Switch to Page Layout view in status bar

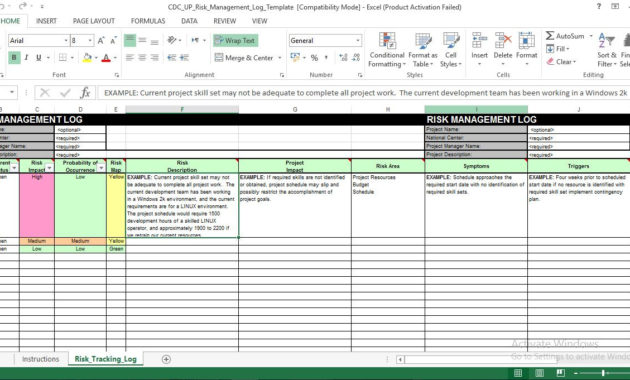click(x=540, y=373)
